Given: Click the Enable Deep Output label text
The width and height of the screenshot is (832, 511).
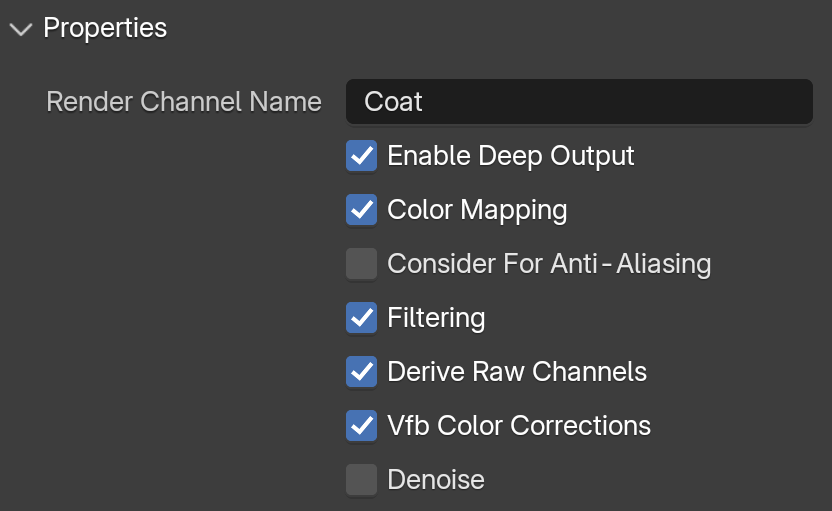Looking at the screenshot, I should [510, 156].
